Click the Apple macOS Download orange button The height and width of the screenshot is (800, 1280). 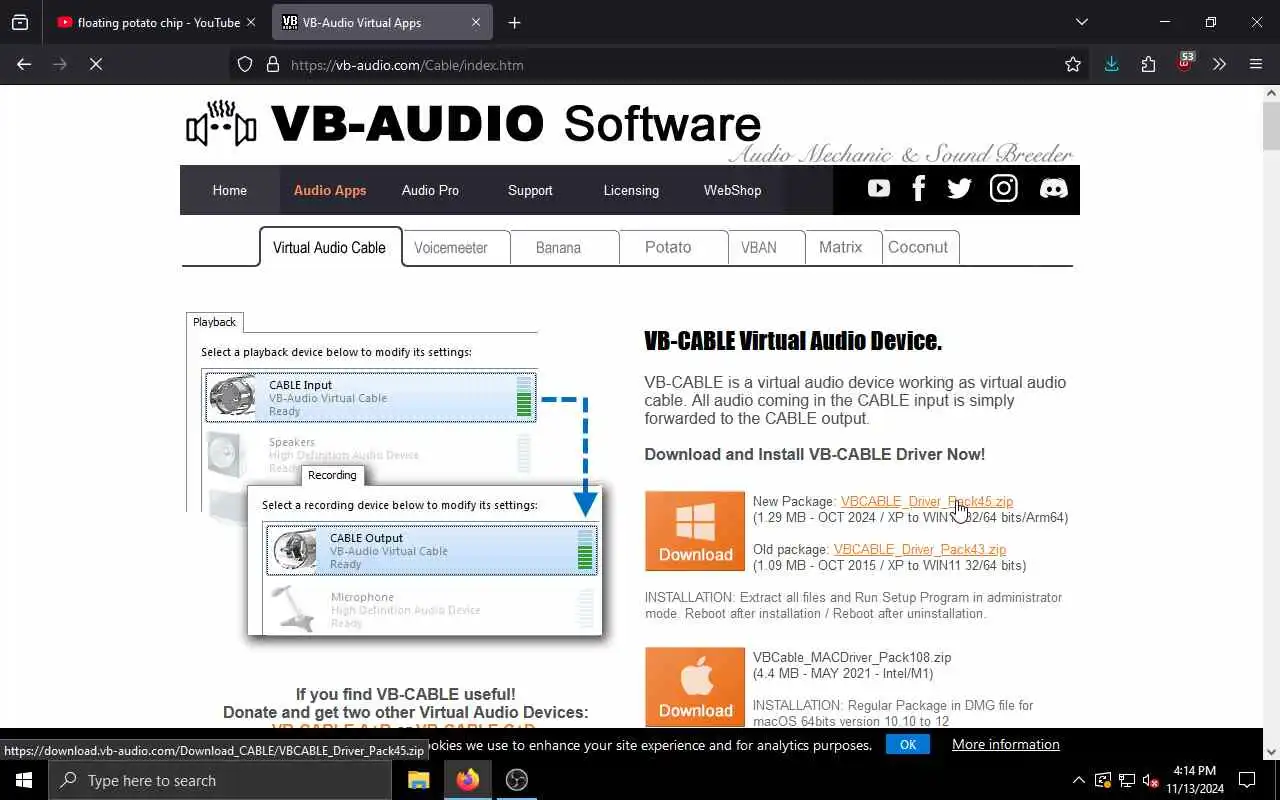tap(695, 687)
